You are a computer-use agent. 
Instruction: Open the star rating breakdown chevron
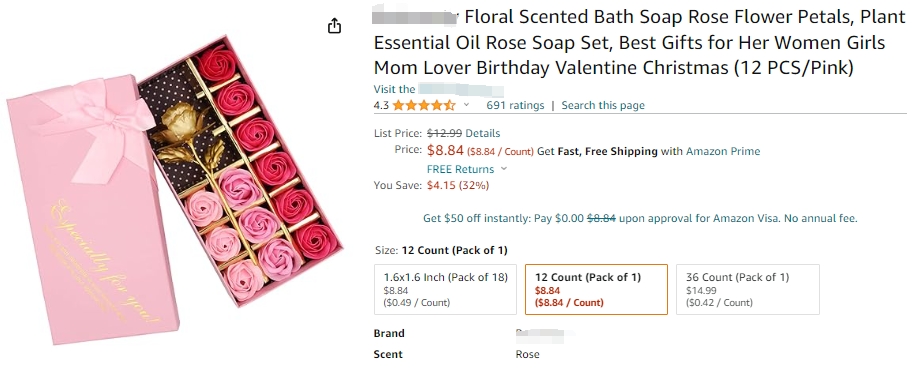click(x=466, y=105)
